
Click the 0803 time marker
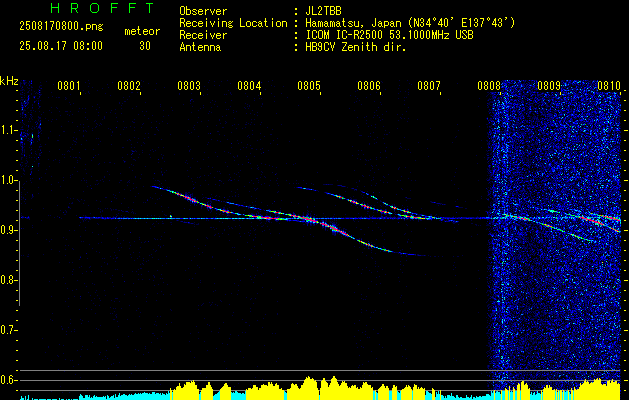[189, 85]
